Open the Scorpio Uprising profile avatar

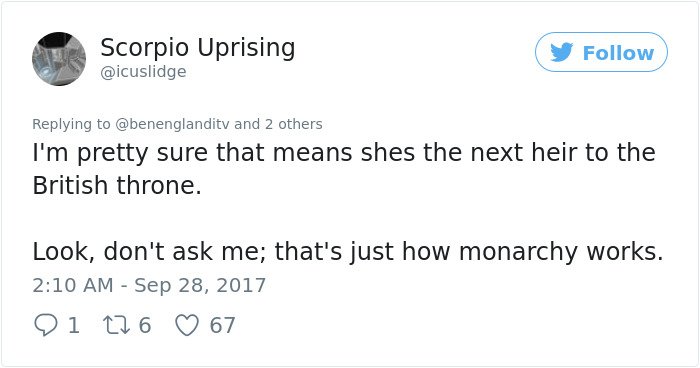59,59
